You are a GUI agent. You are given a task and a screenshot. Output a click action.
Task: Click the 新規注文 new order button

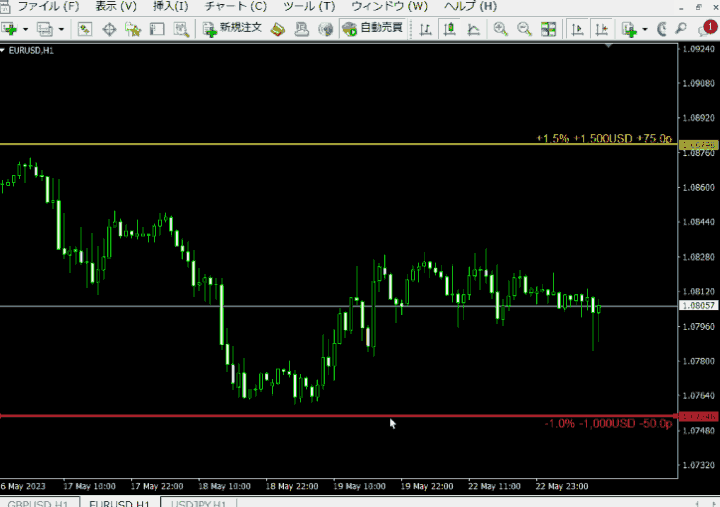[x=232, y=28]
